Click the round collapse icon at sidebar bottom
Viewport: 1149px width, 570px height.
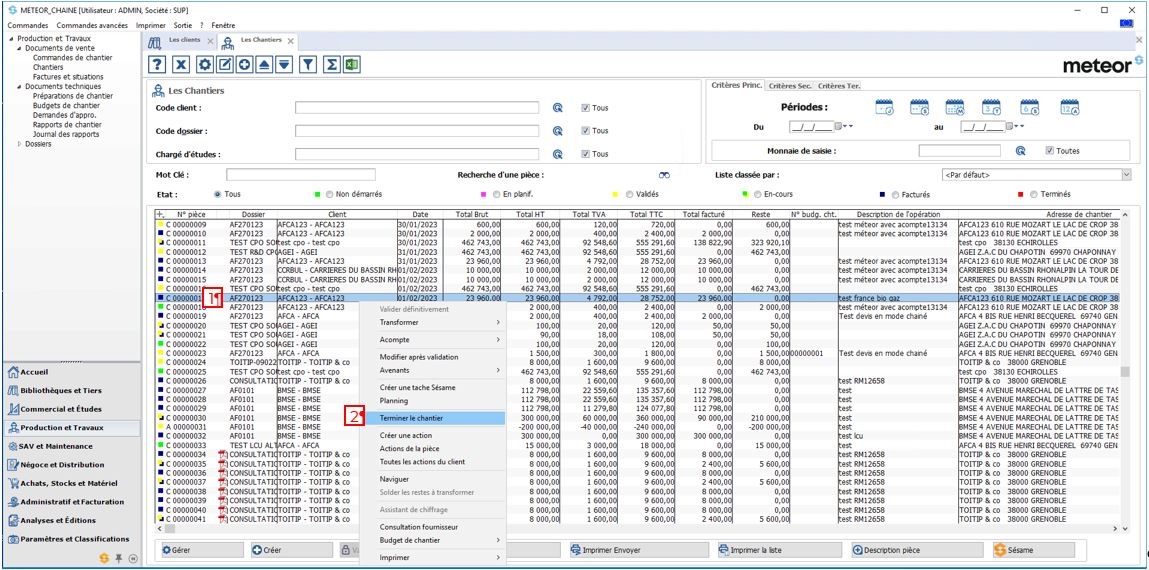point(133,558)
